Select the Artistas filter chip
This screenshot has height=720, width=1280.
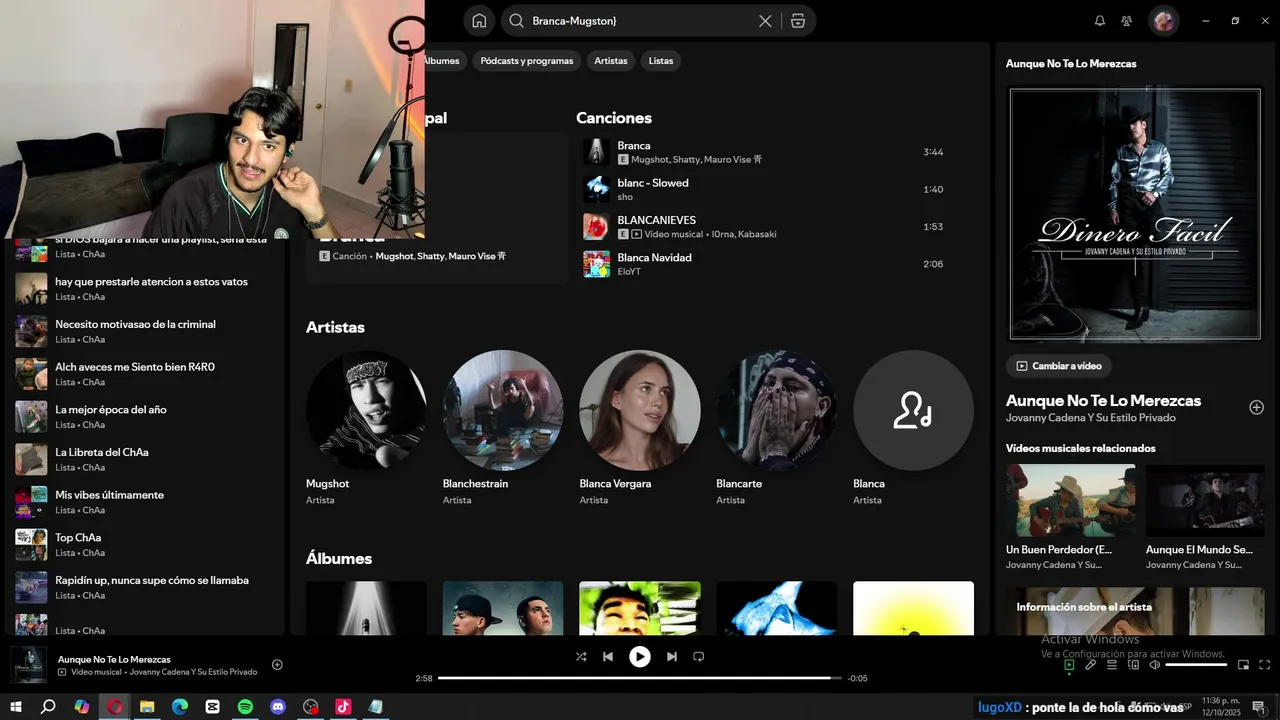(x=611, y=61)
